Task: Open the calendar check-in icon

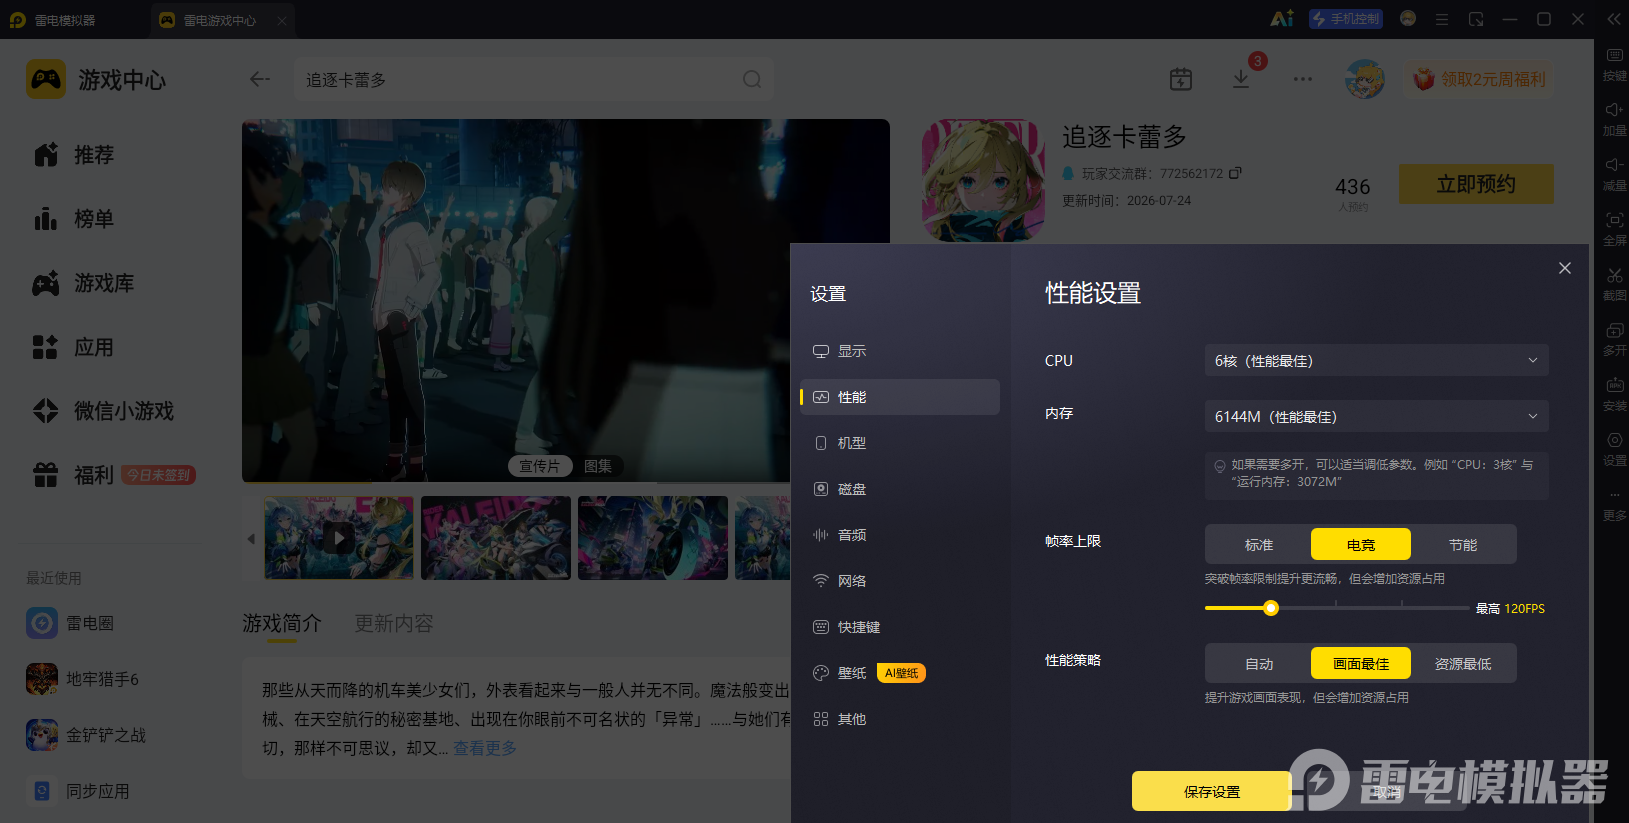Action: [x=1181, y=79]
